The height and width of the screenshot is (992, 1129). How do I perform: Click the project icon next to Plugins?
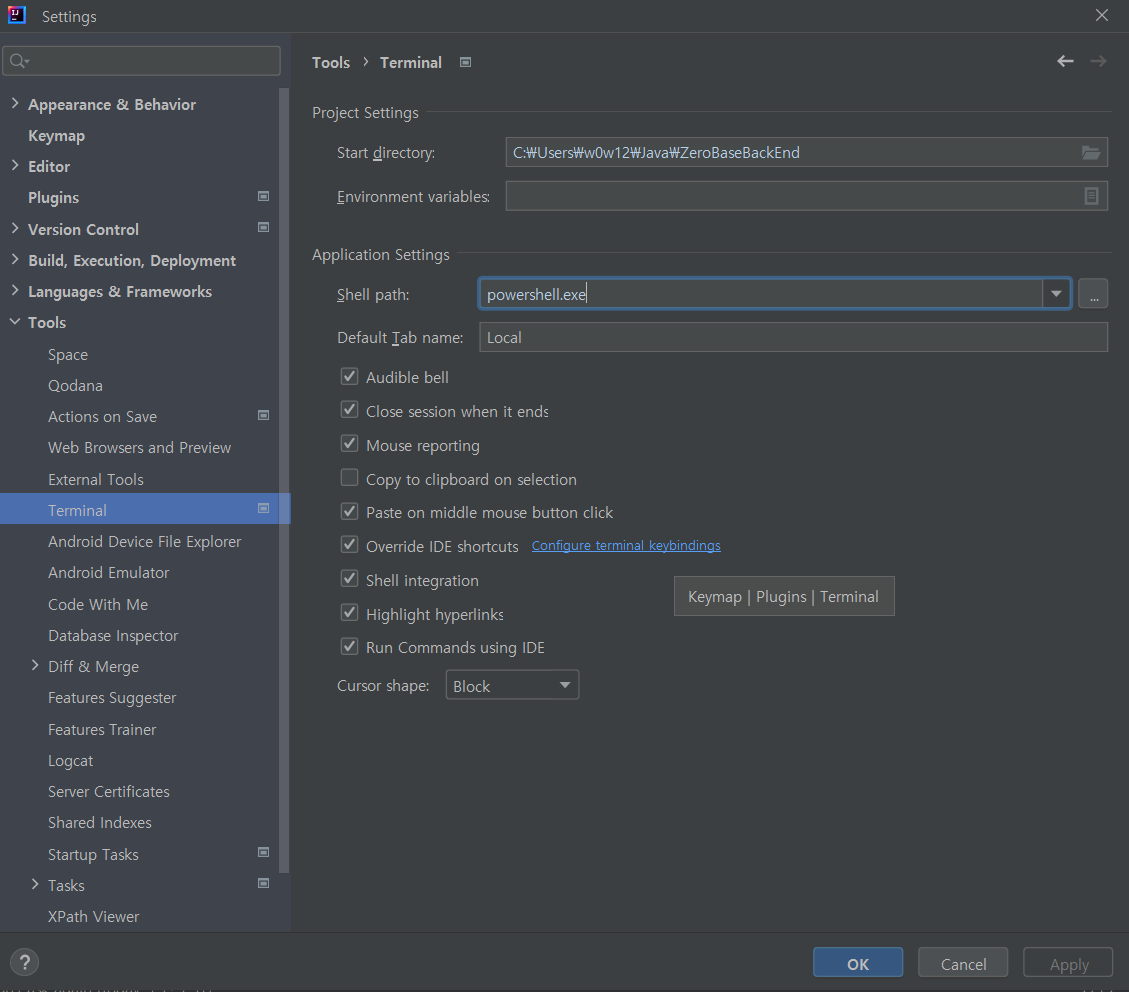point(264,197)
